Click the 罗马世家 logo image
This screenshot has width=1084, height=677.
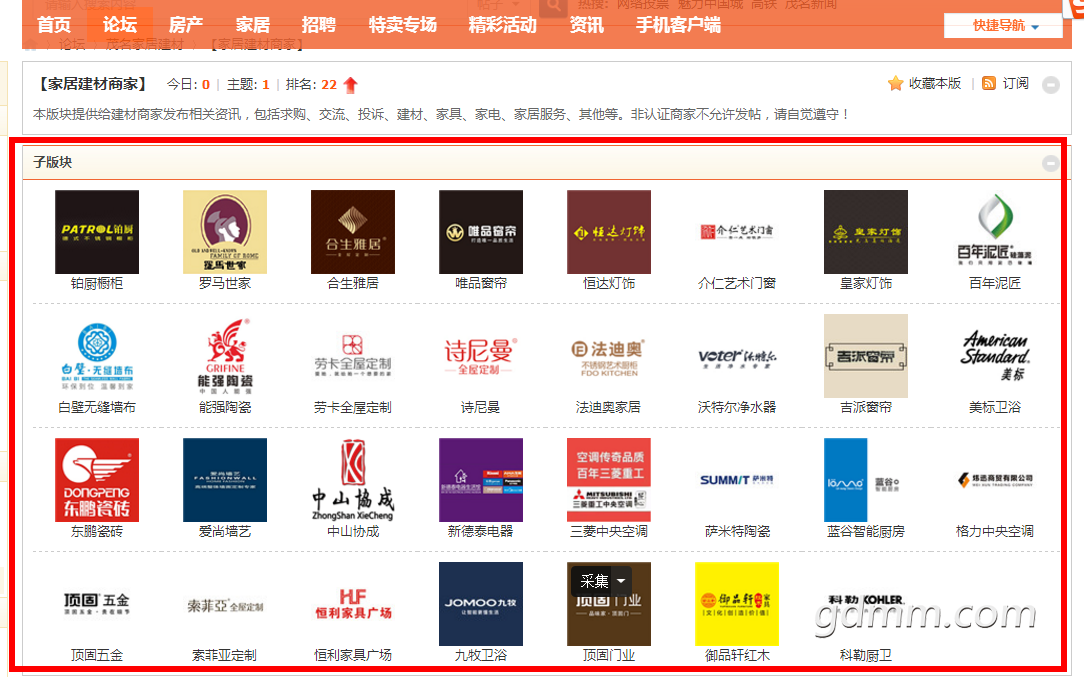pyautogui.click(x=225, y=232)
